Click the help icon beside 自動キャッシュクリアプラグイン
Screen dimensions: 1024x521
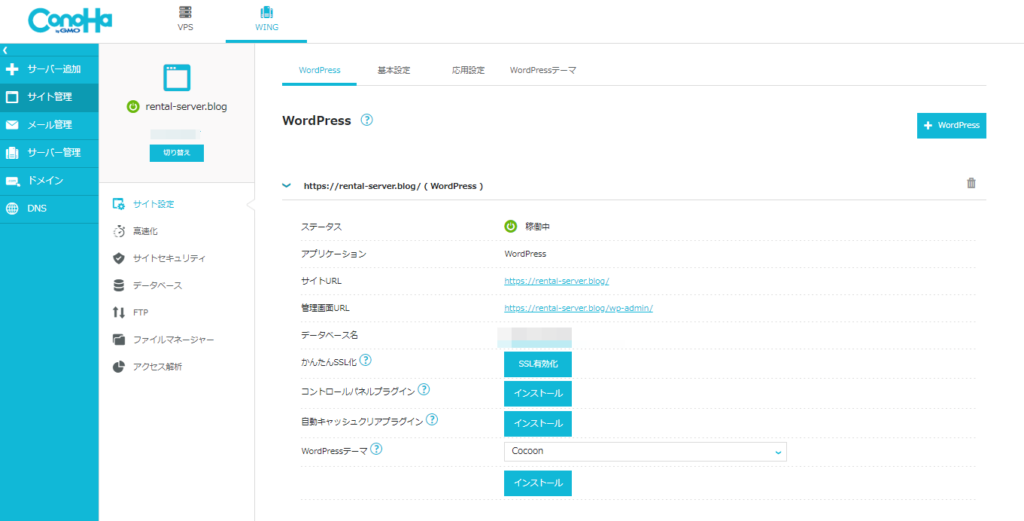click(x=431, y=420)
